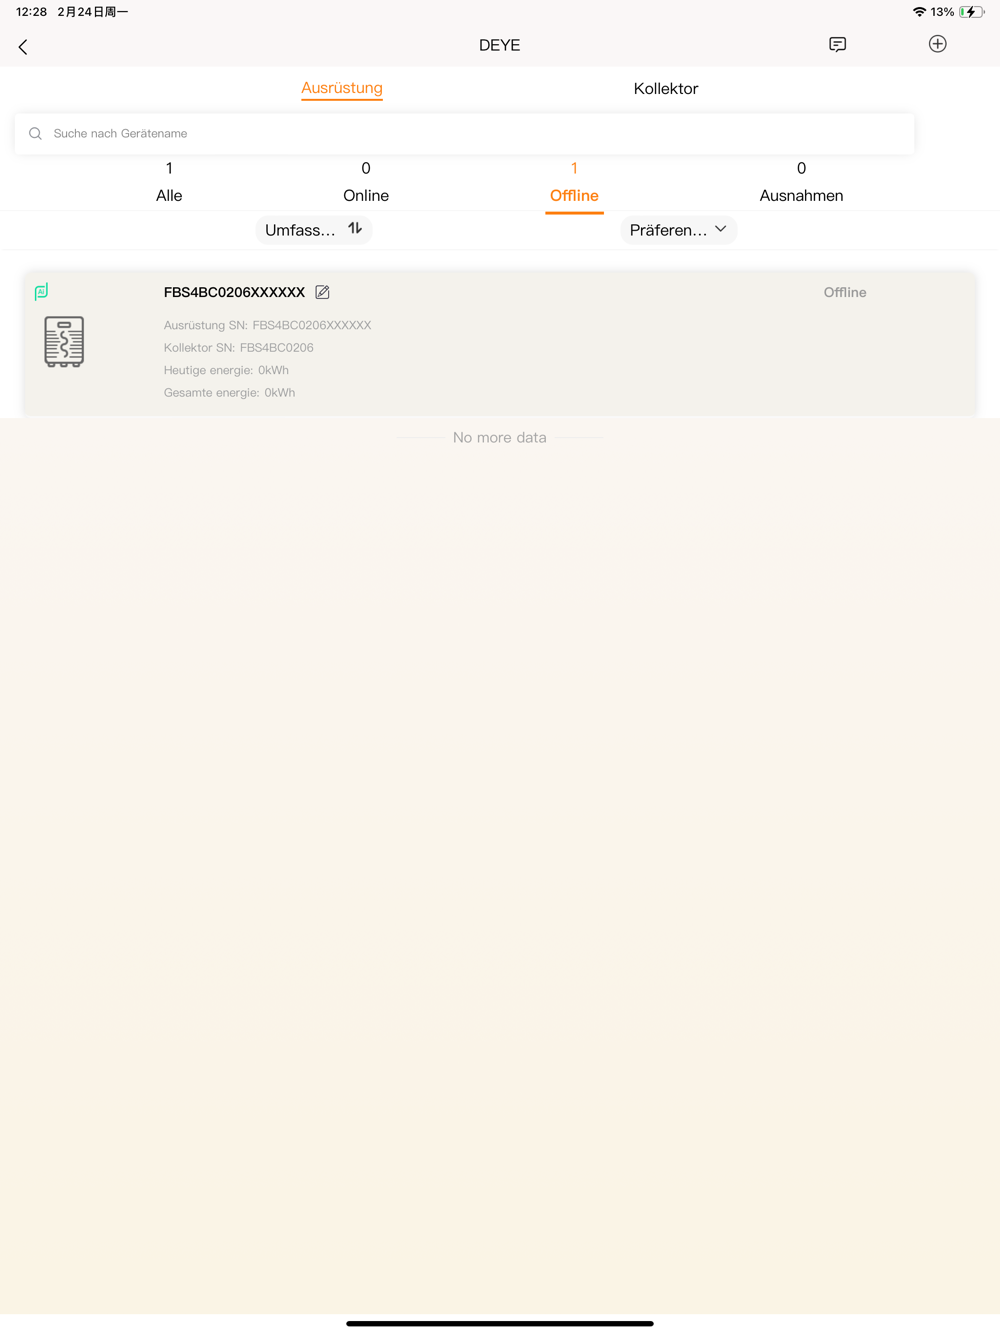This screenshot has width=1000, height=1334.
Task: Tap the plus circle add icon
Action: pos(938,44)
